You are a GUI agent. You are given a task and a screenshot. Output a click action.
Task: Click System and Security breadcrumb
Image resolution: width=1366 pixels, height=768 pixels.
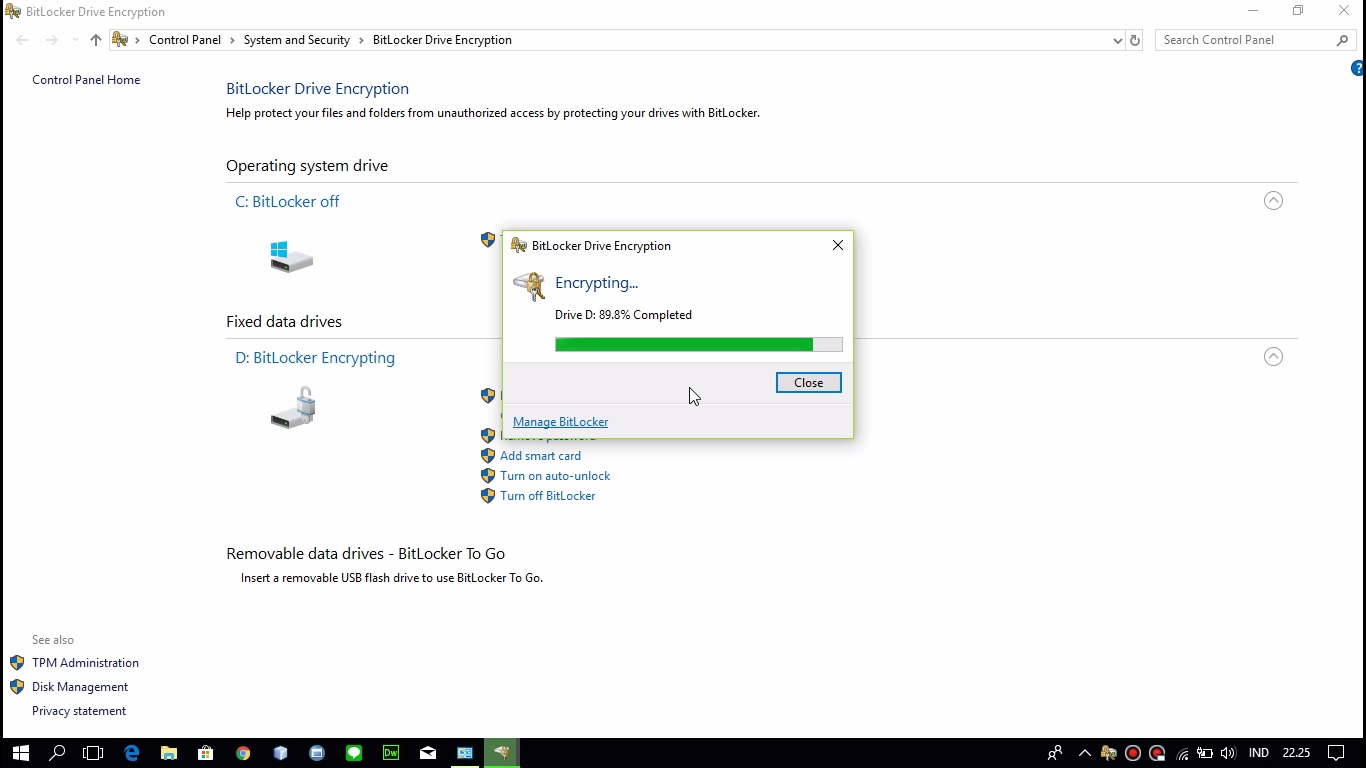tap(297, 40)
